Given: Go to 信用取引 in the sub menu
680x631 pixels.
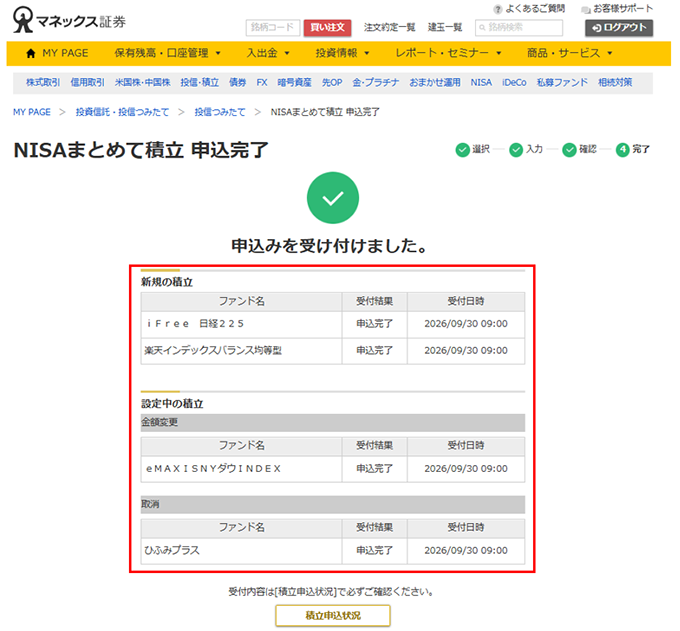Looking at the screenshot, I should click(88, 82).
